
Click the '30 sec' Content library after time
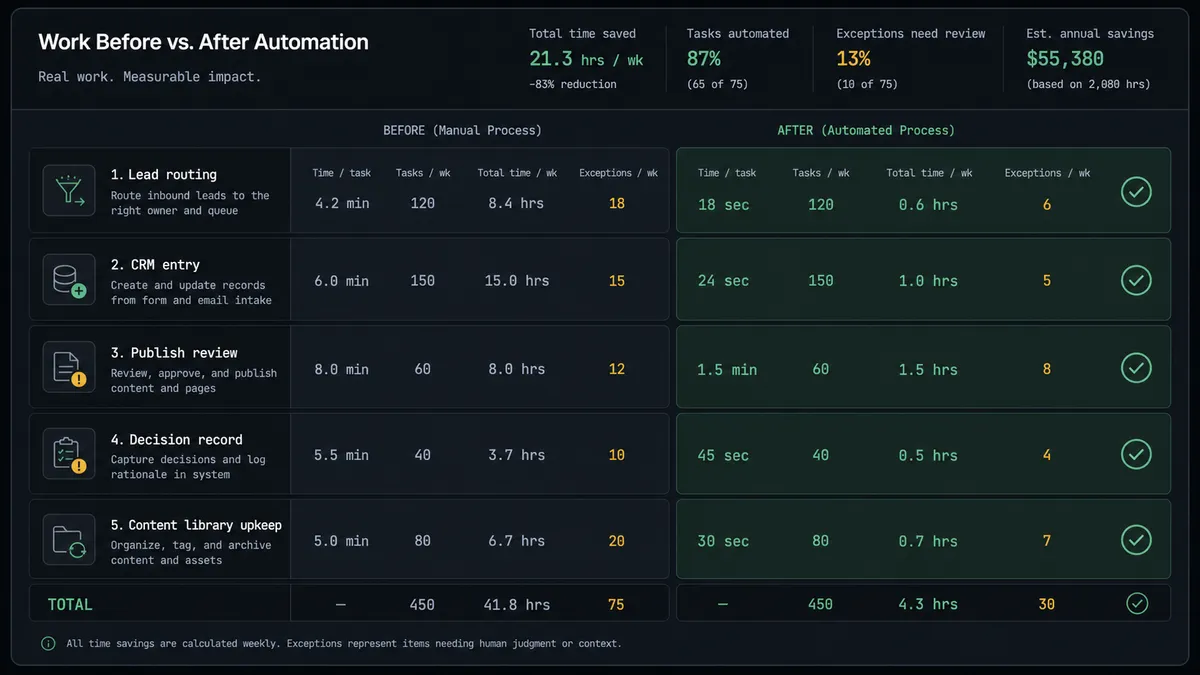point(723,541)
